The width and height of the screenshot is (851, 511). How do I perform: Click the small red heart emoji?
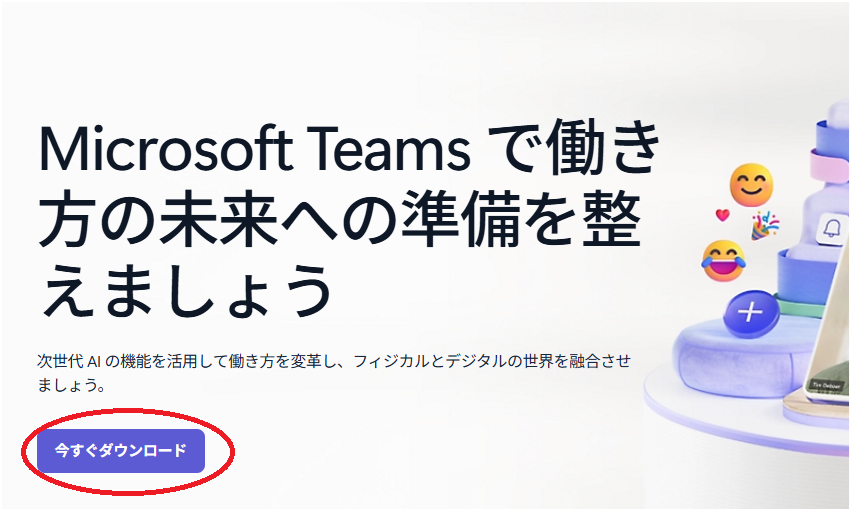[x=722, y=215]
